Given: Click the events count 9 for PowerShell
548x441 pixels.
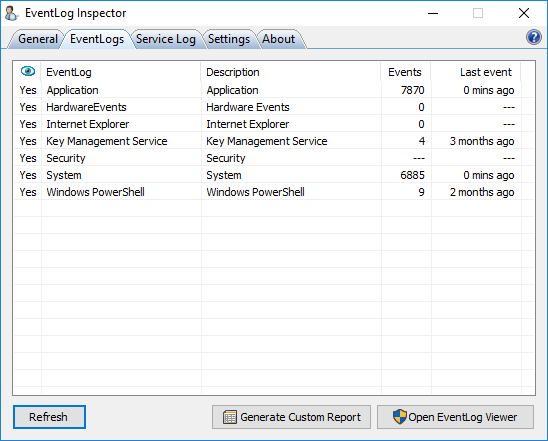Looking at the screenshot, I should 421,192.
